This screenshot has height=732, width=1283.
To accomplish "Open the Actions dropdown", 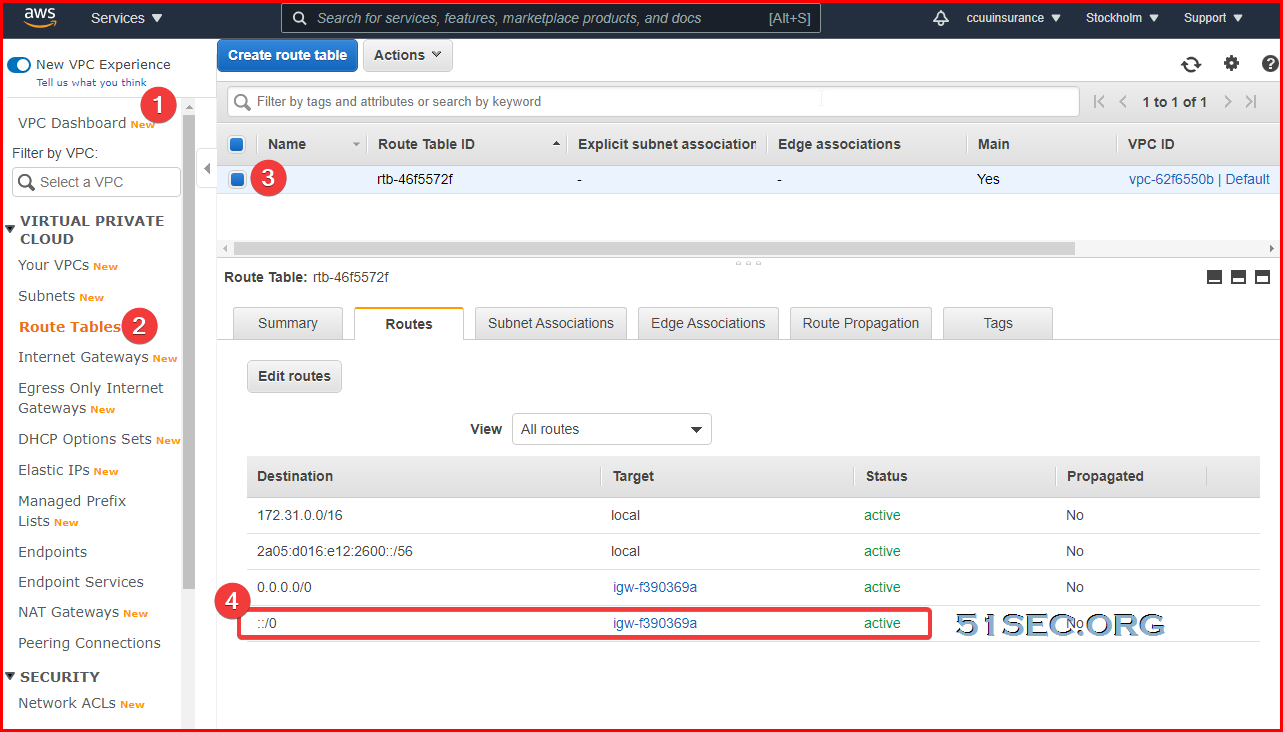I will pyautogui.click(x=408, y=55).
